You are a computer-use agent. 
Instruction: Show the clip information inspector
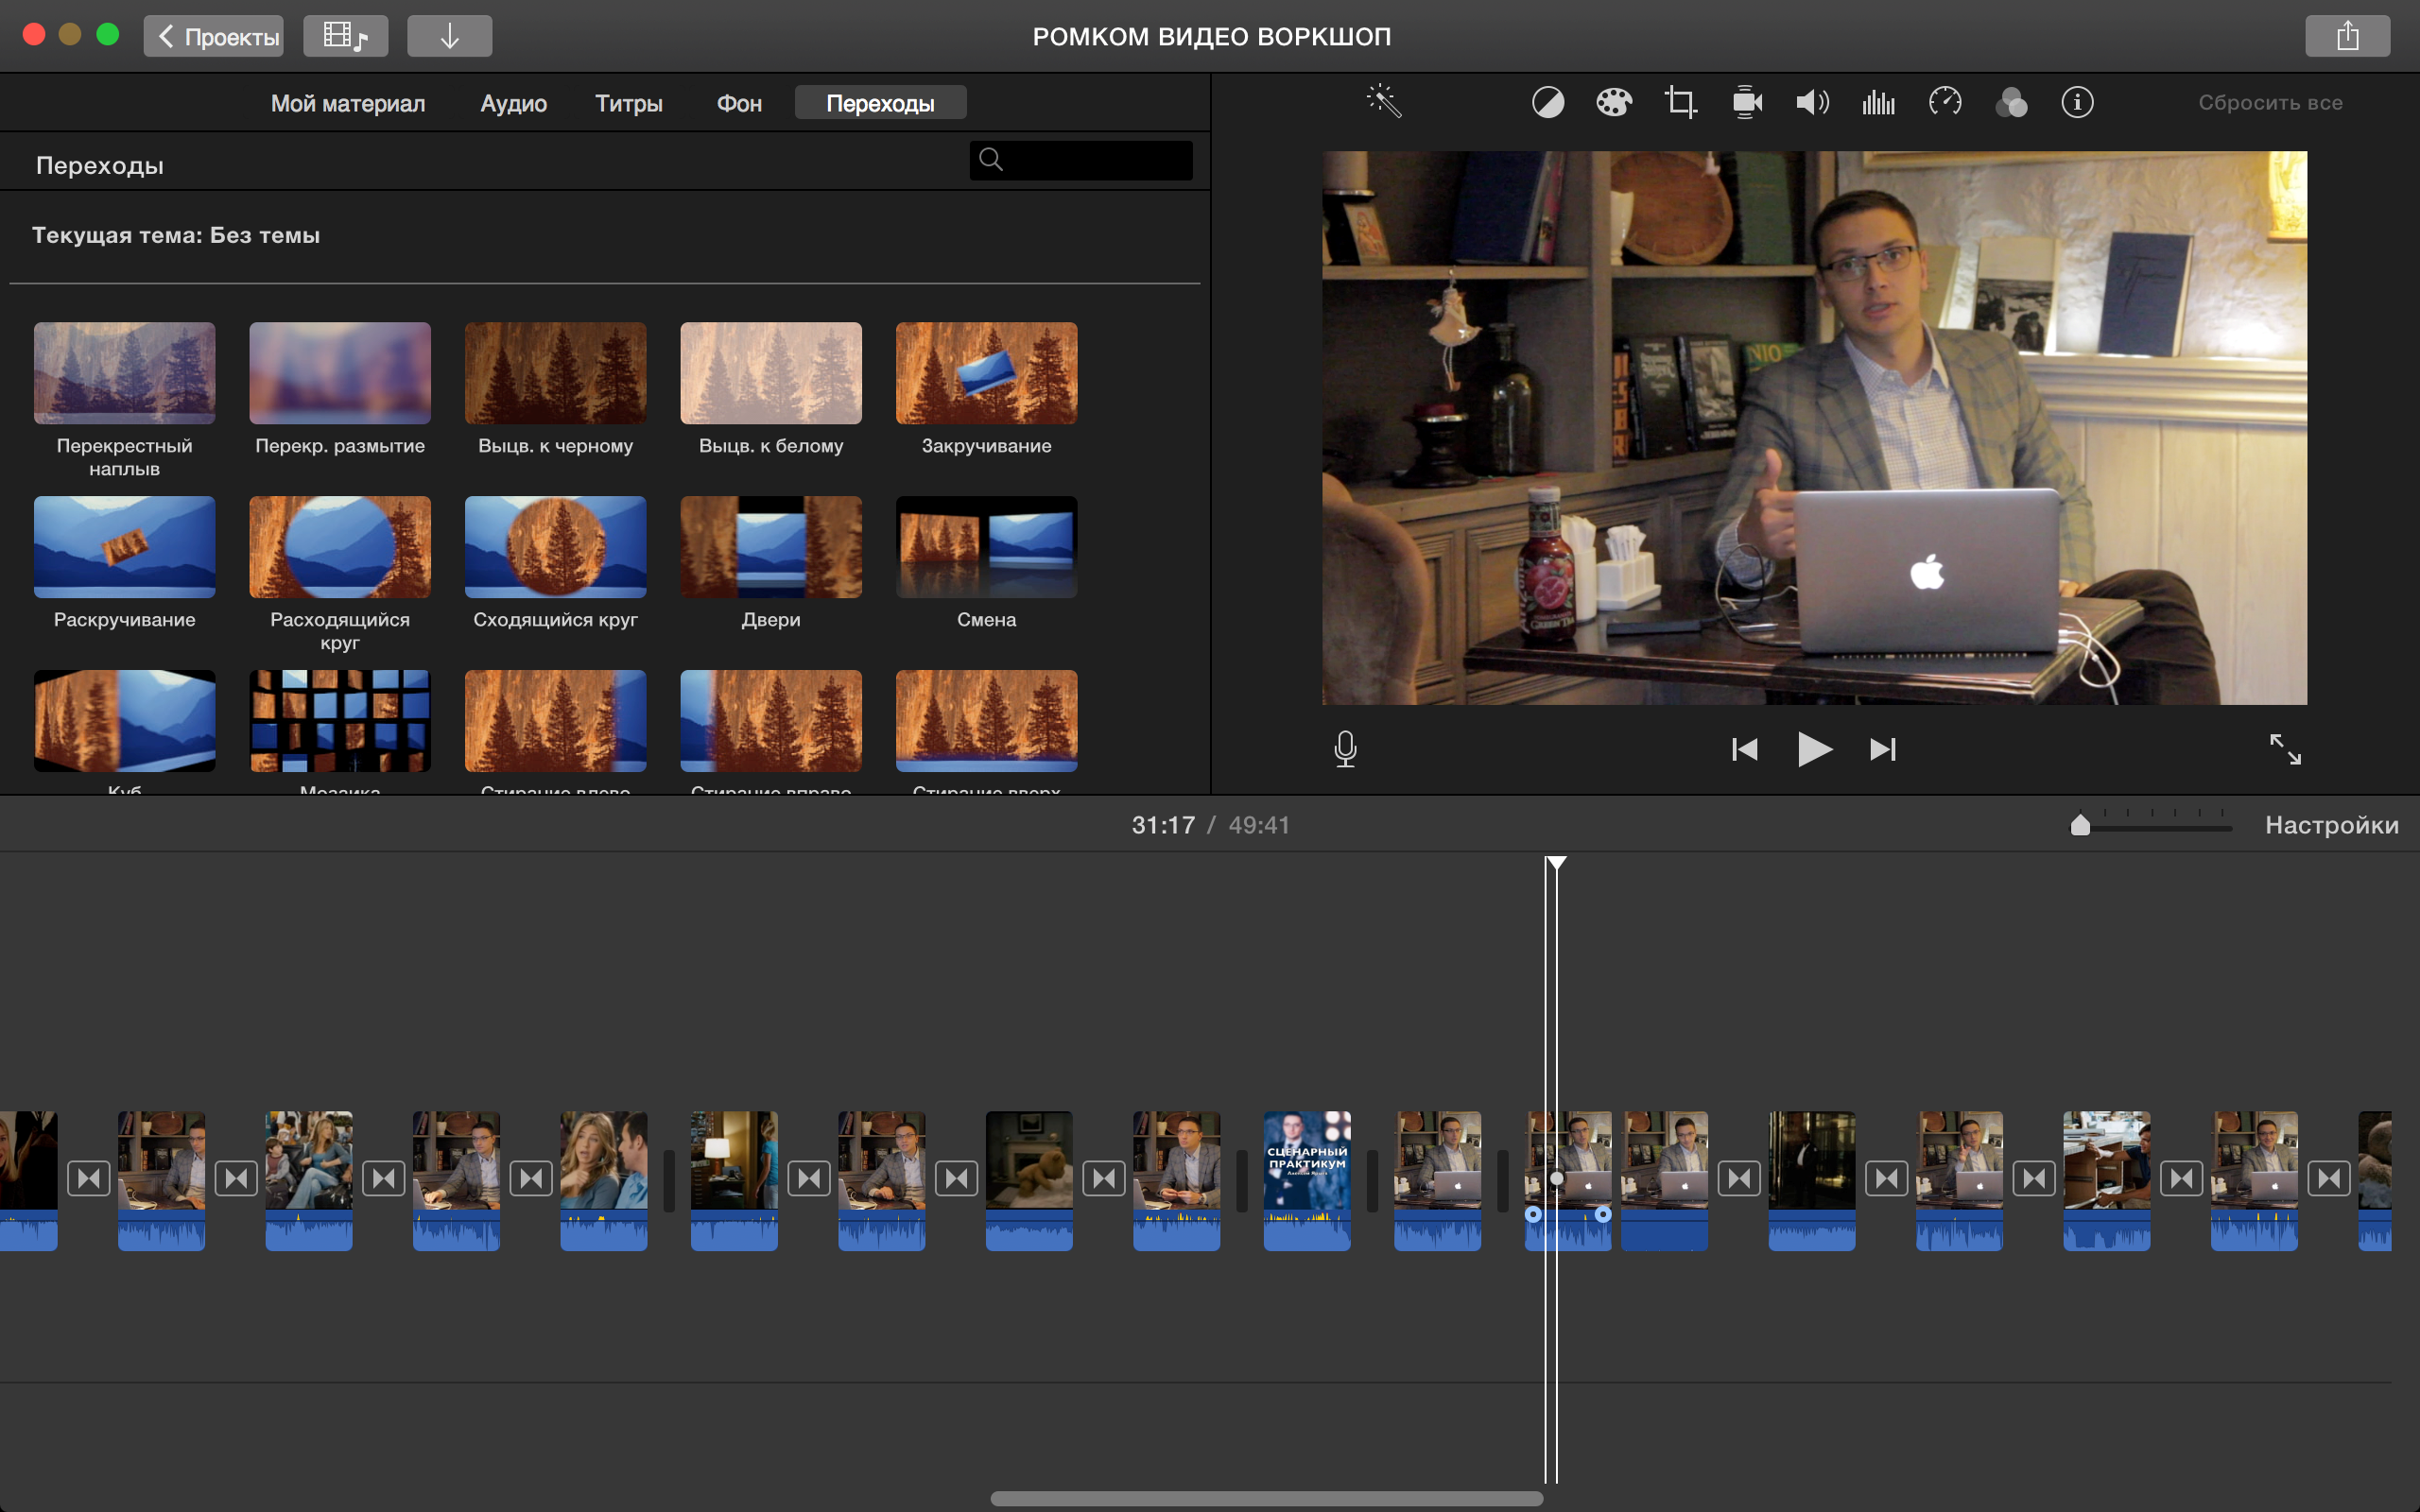2077,102
